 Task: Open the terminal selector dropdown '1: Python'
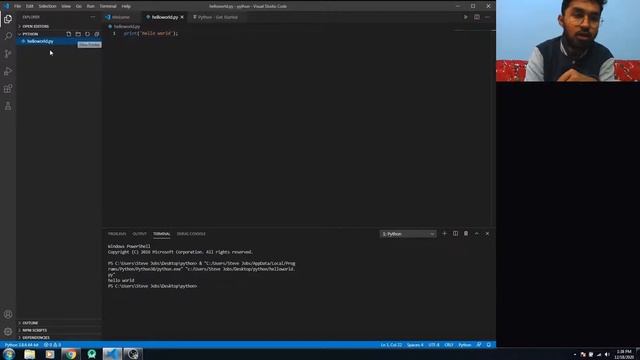click(408, 234)
